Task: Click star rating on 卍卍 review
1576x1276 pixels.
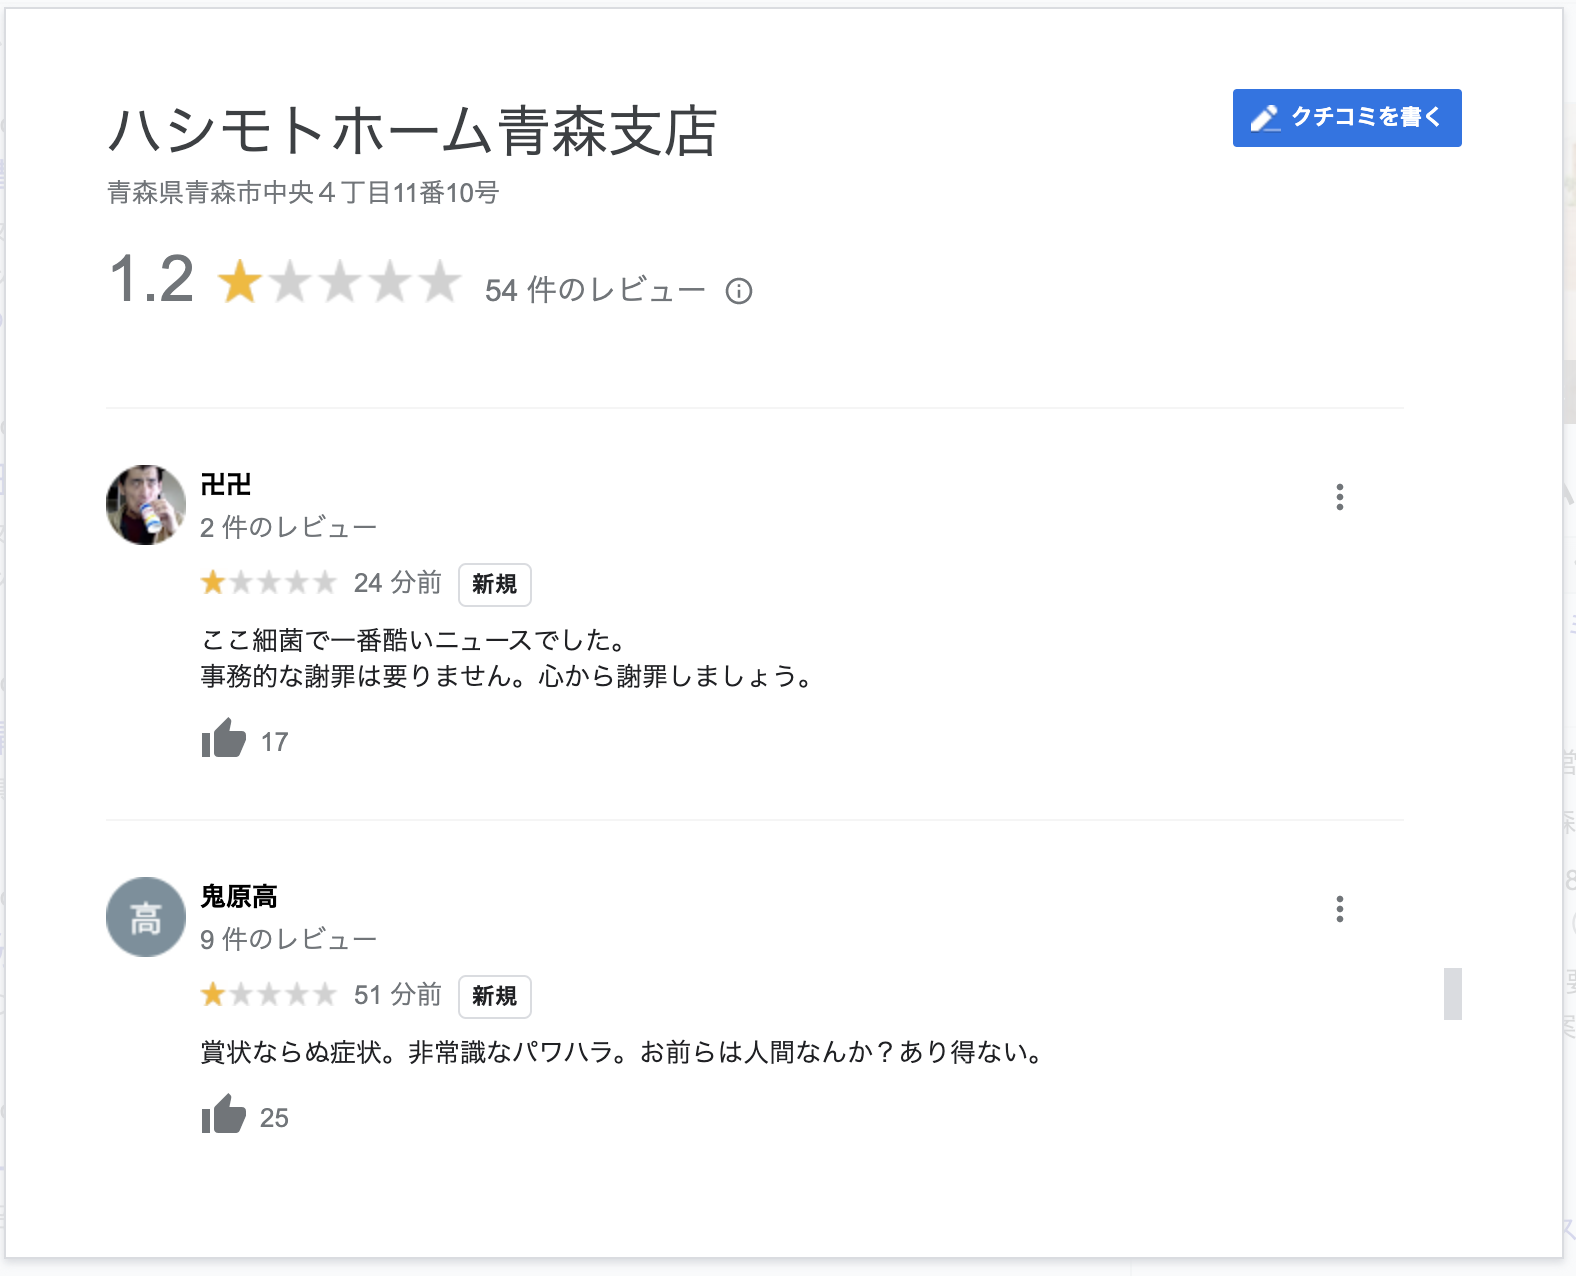Action: tap(268, 582)
